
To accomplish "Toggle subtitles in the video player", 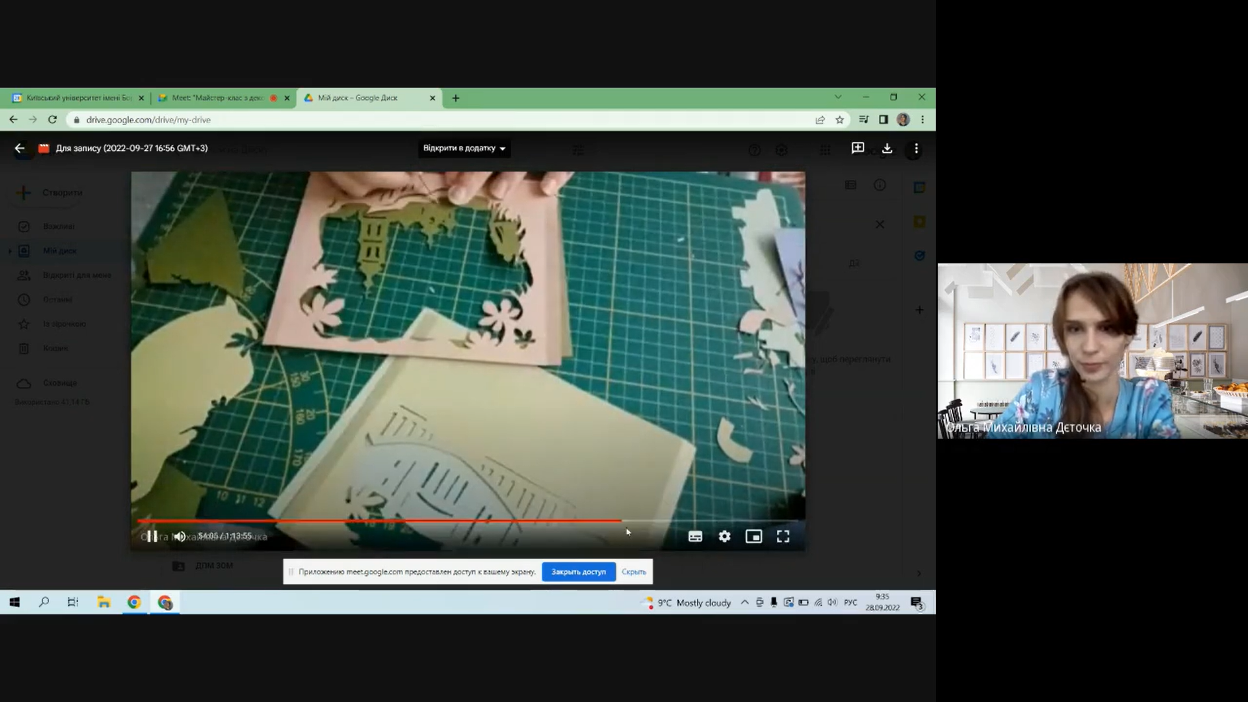I will [x=695, y=536].
